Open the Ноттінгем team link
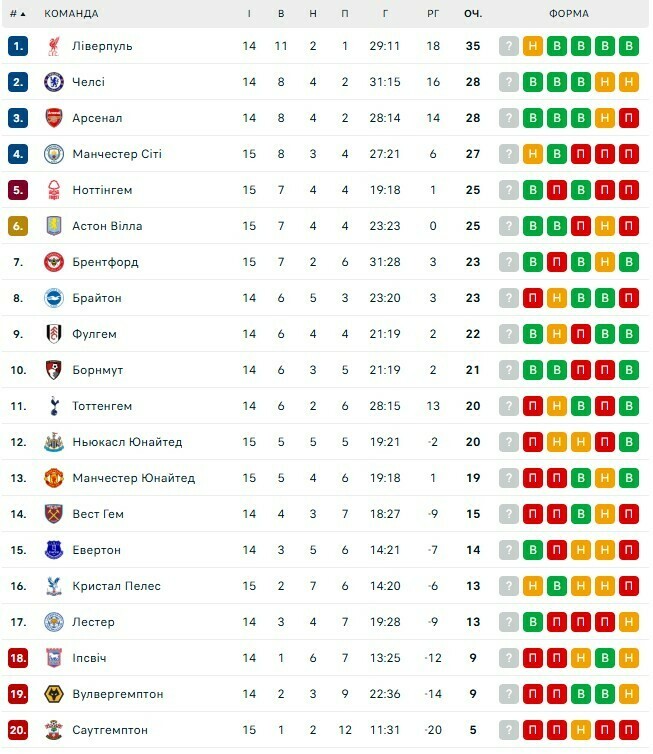 tap(102, 190)
